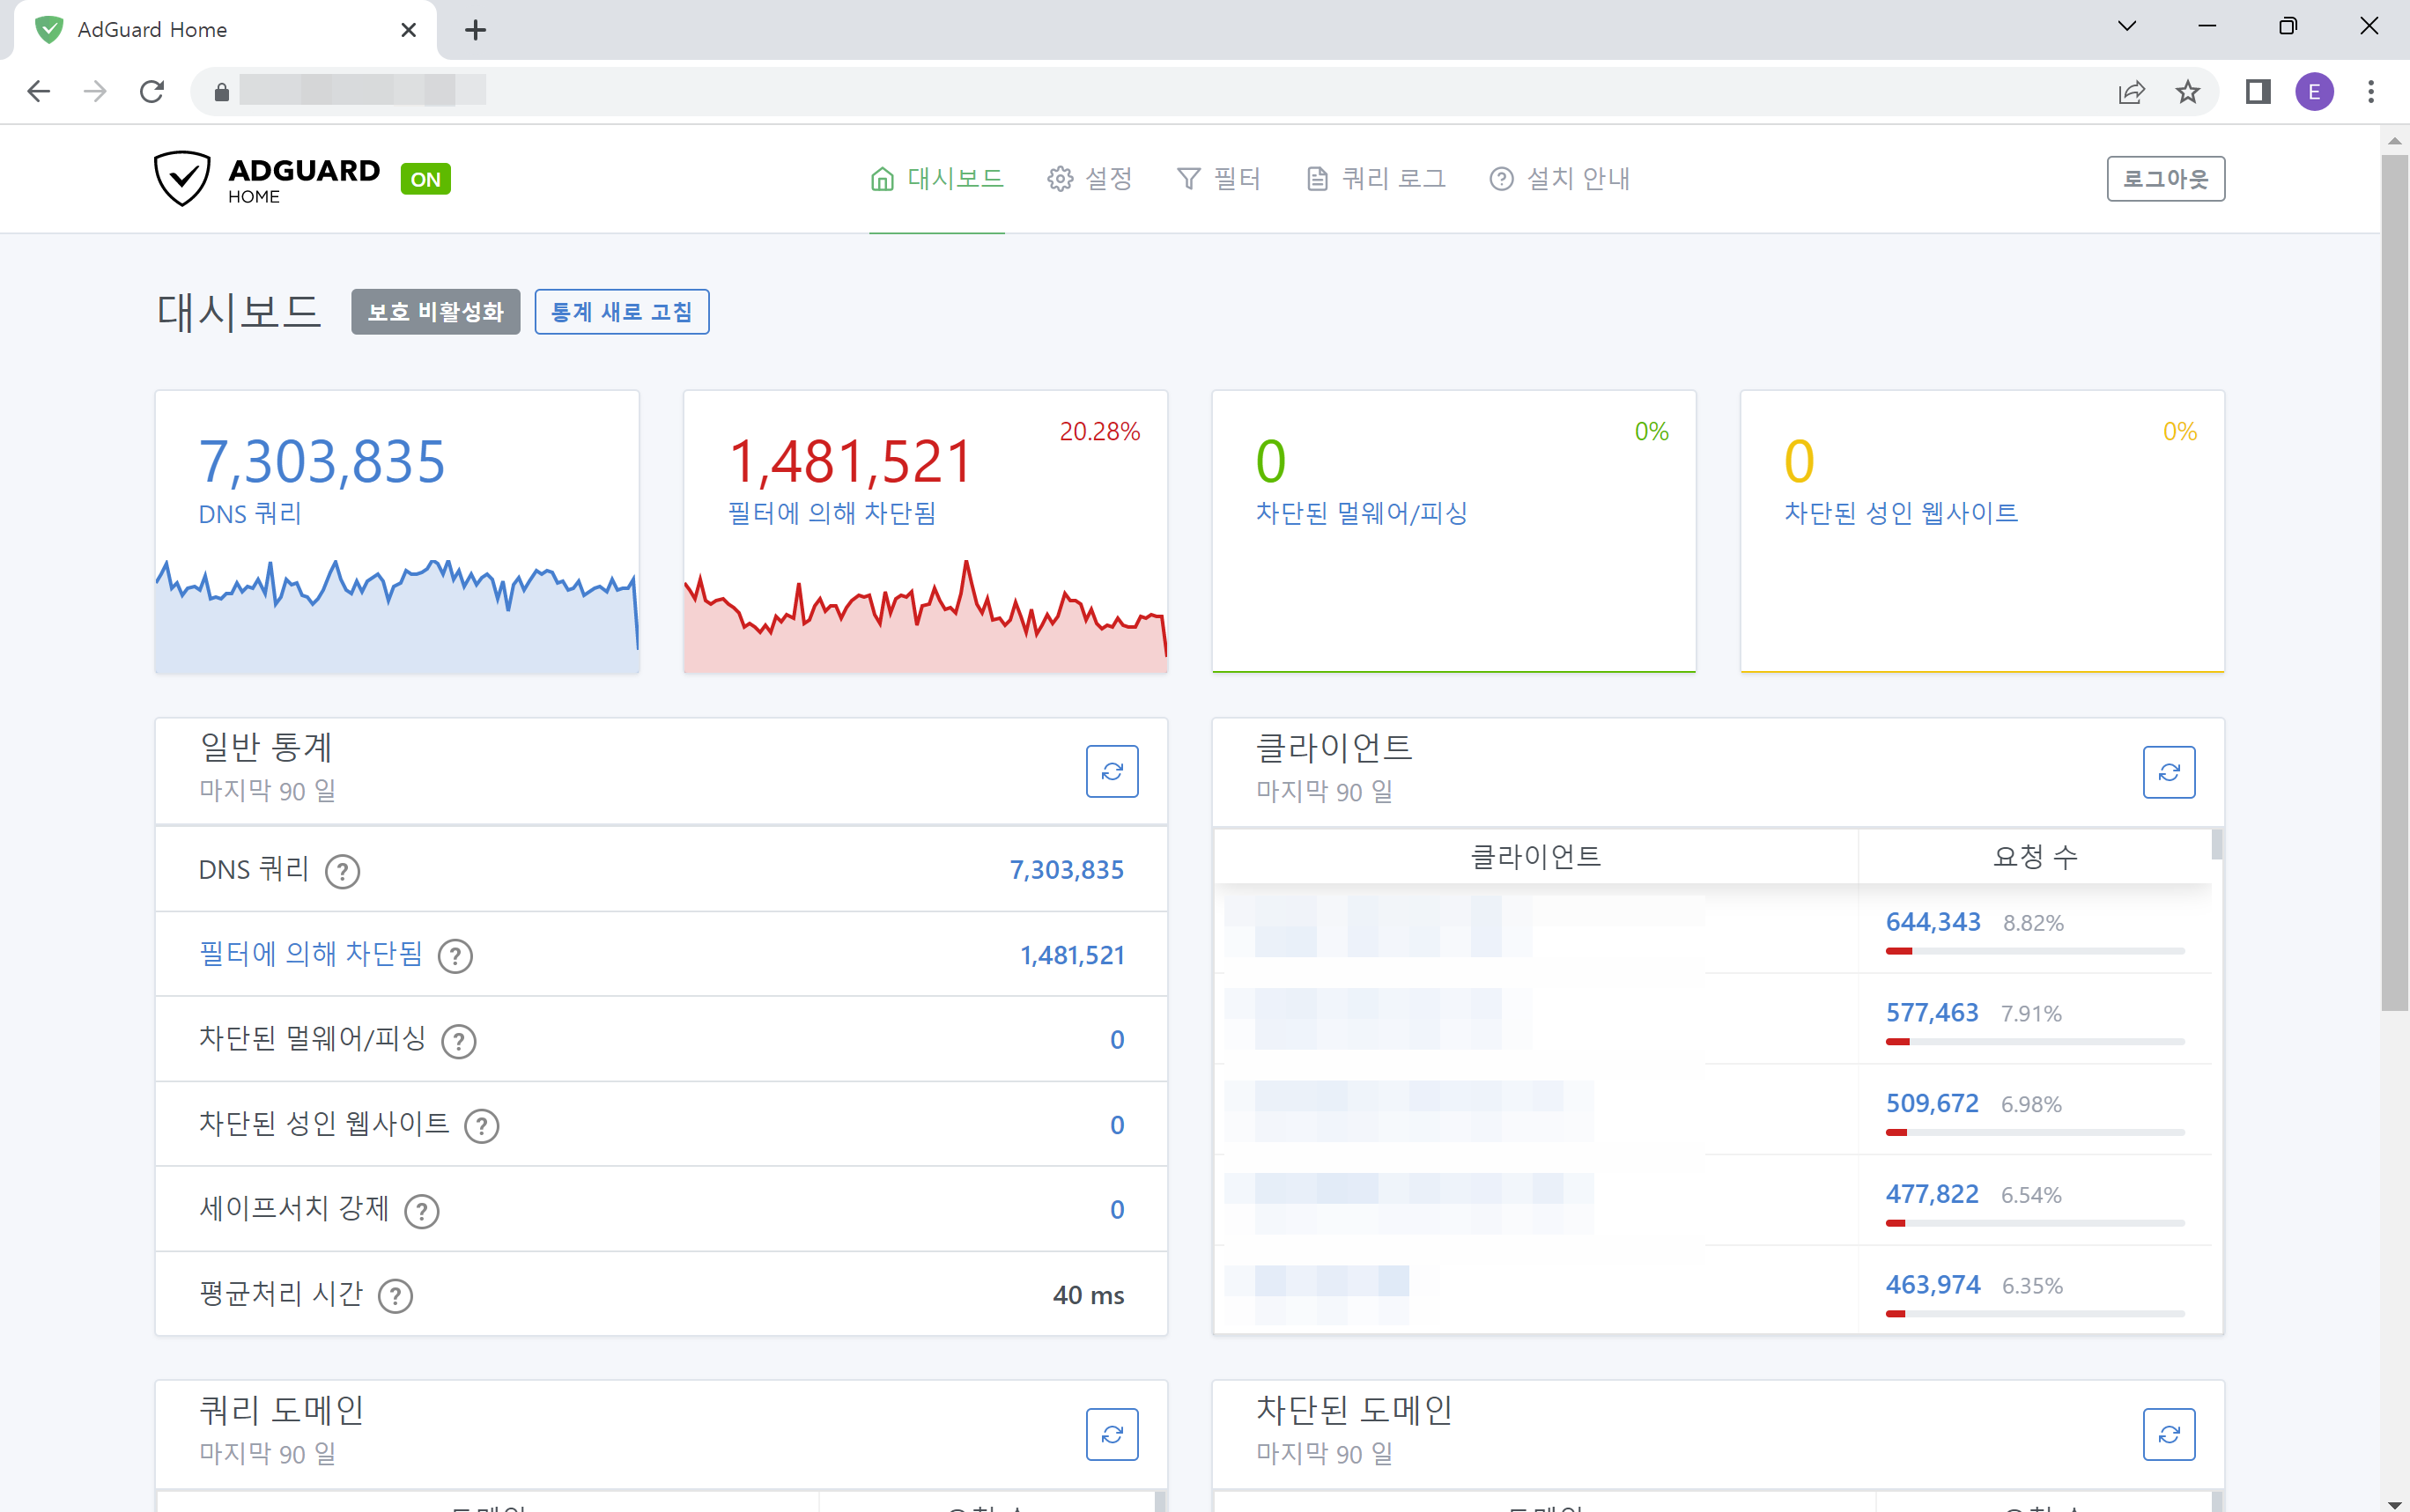
Task: Bookmark this page with star icon
Action: point(2187,92)
